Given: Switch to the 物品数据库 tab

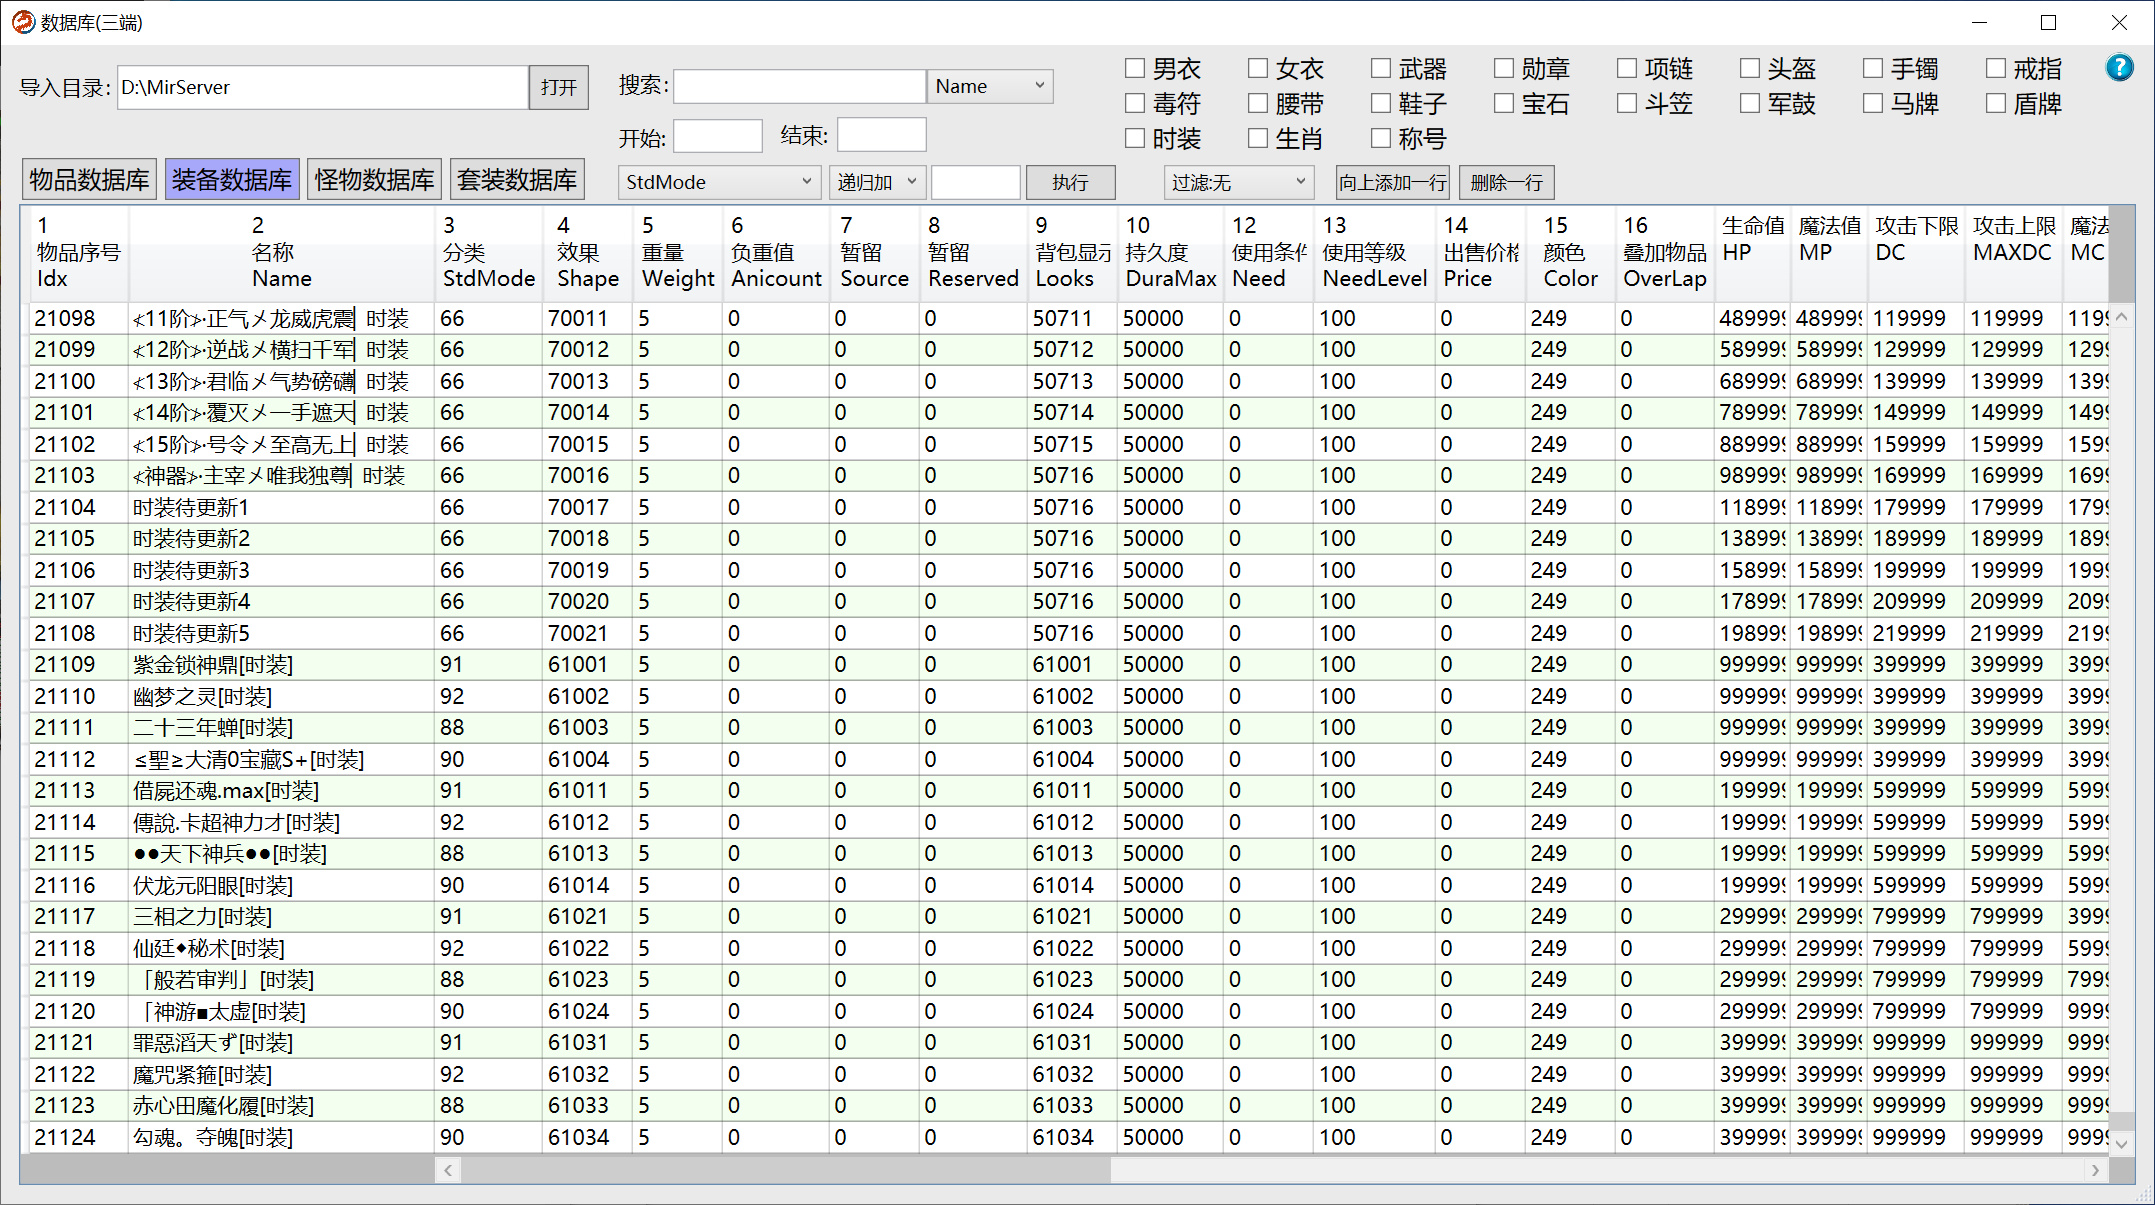Looking at the screenshot, I should [x=89, y=180].
